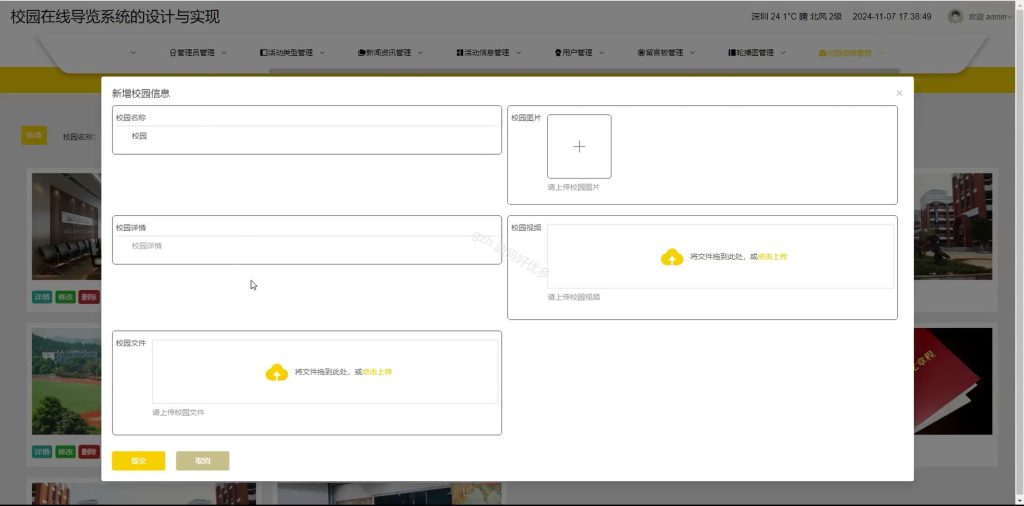Screen dimensions: 1024x506
Task: Focus the 校园名称 input field
Action: pos(307,136)
